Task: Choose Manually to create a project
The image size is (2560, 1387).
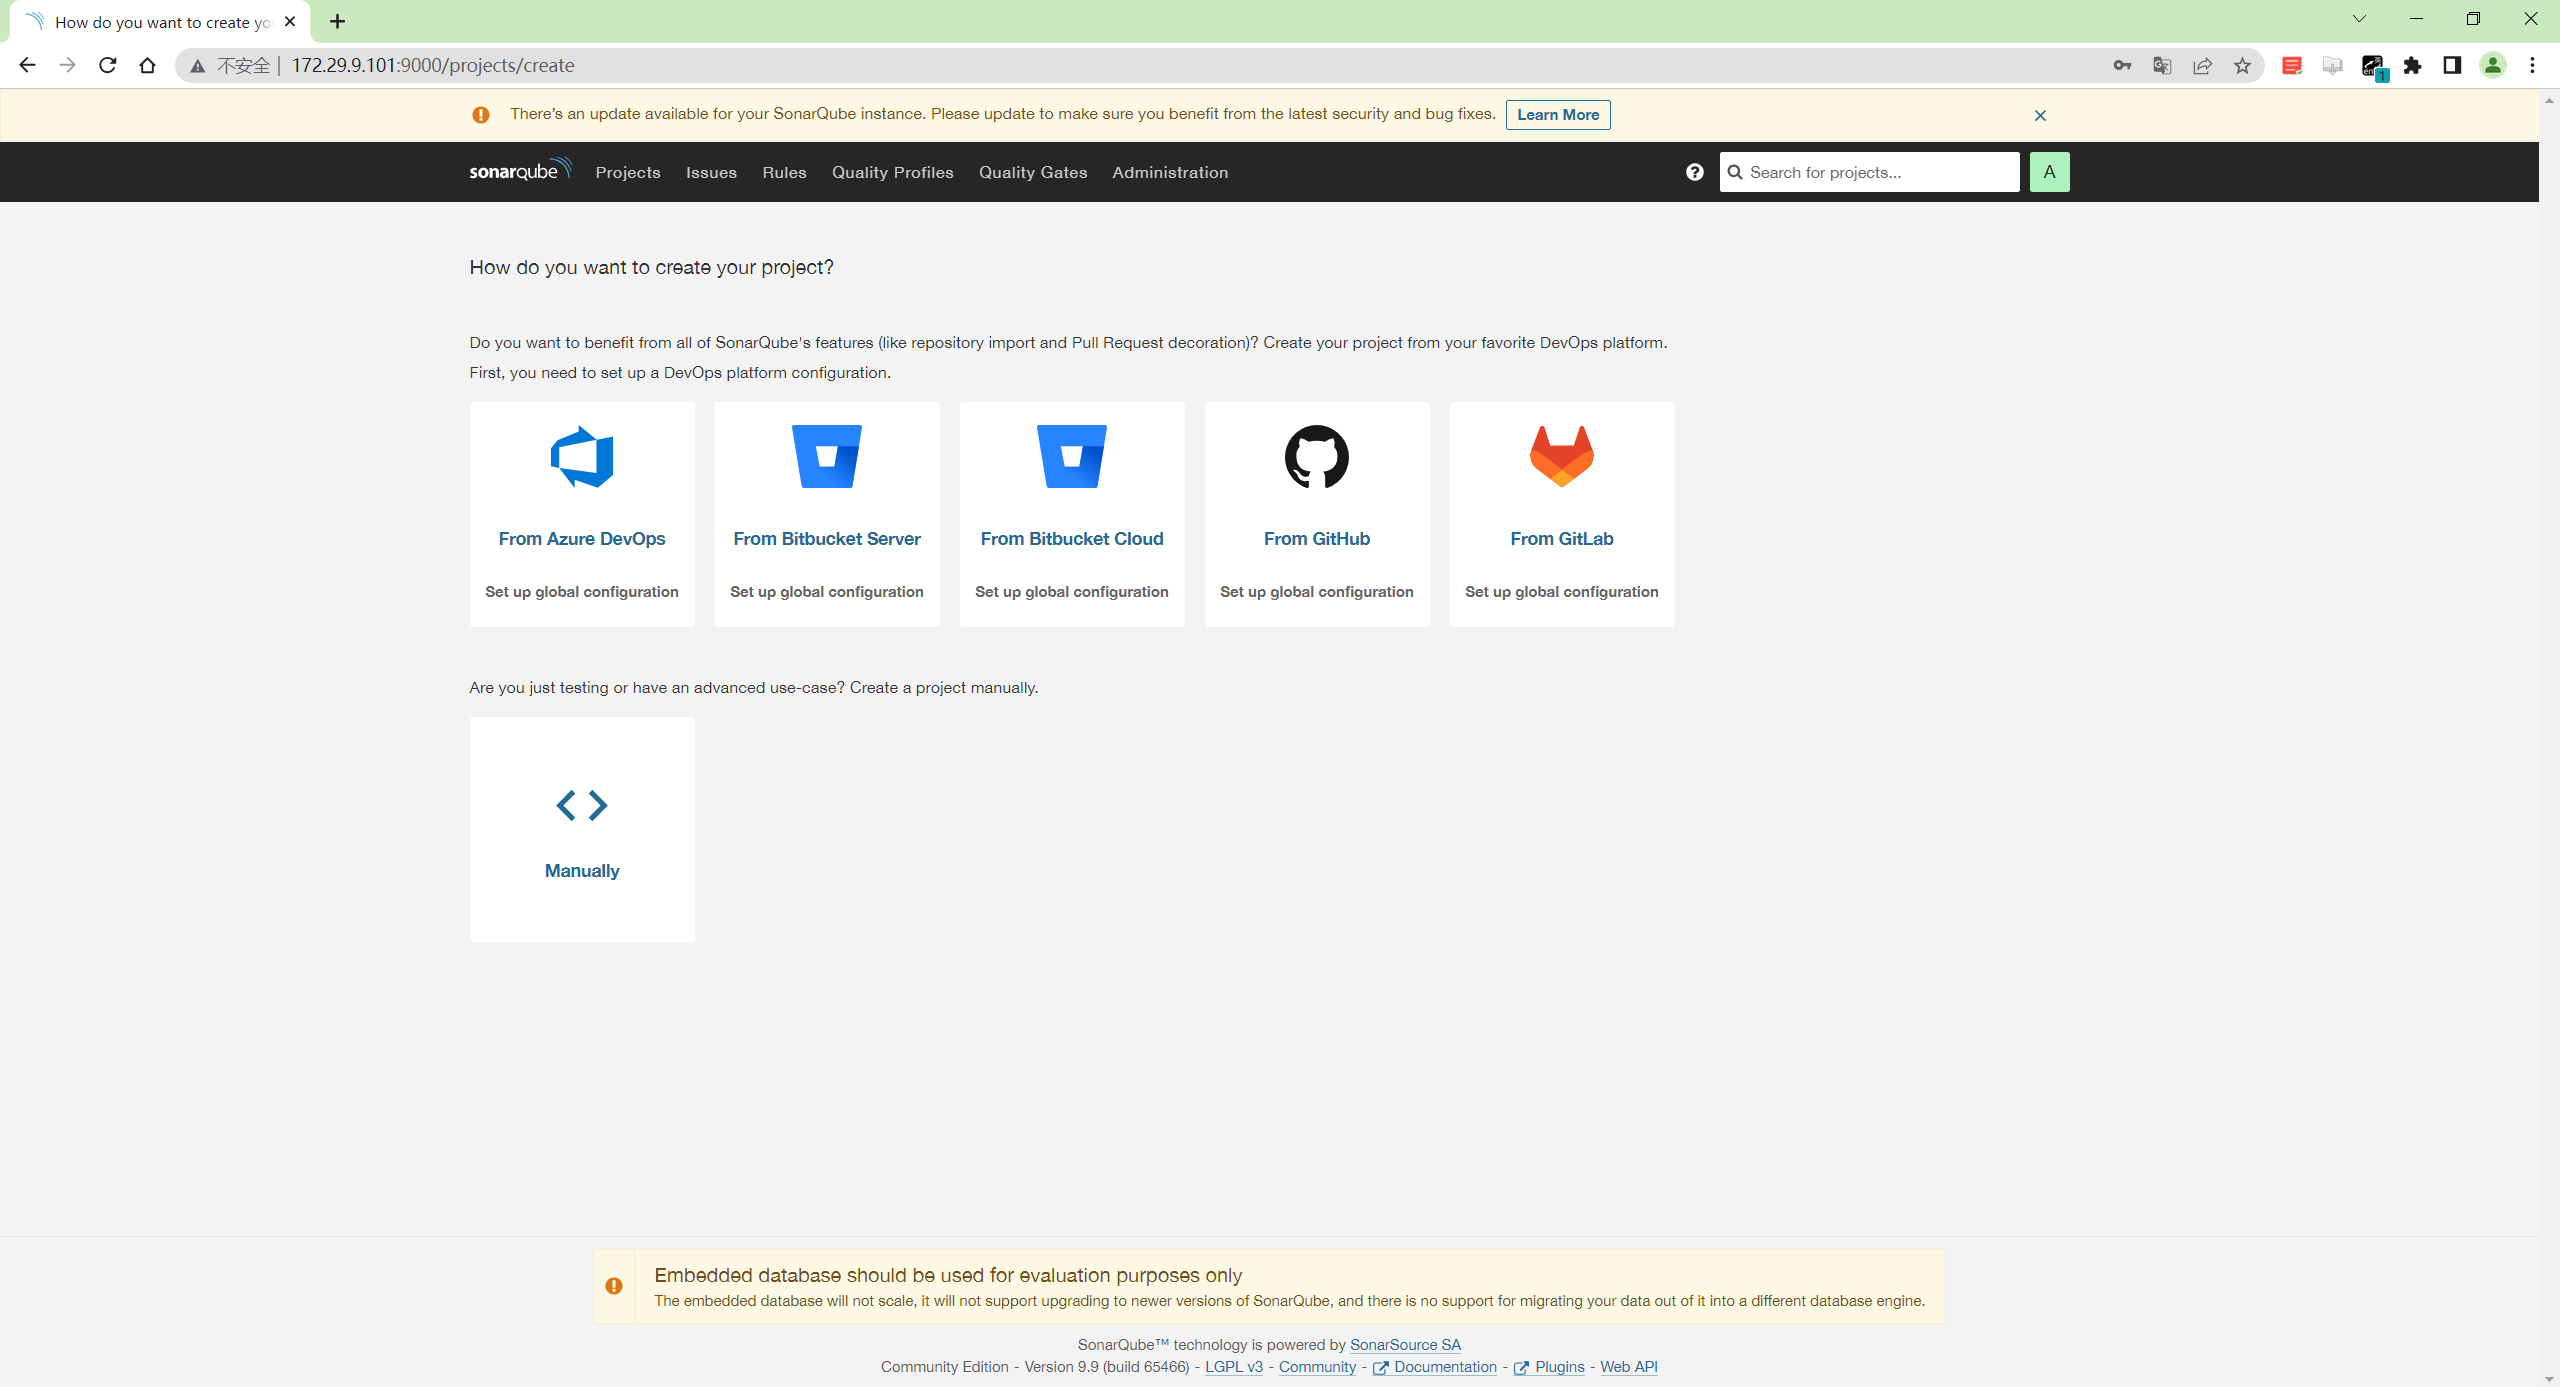Action: click(x=582, y=870)
